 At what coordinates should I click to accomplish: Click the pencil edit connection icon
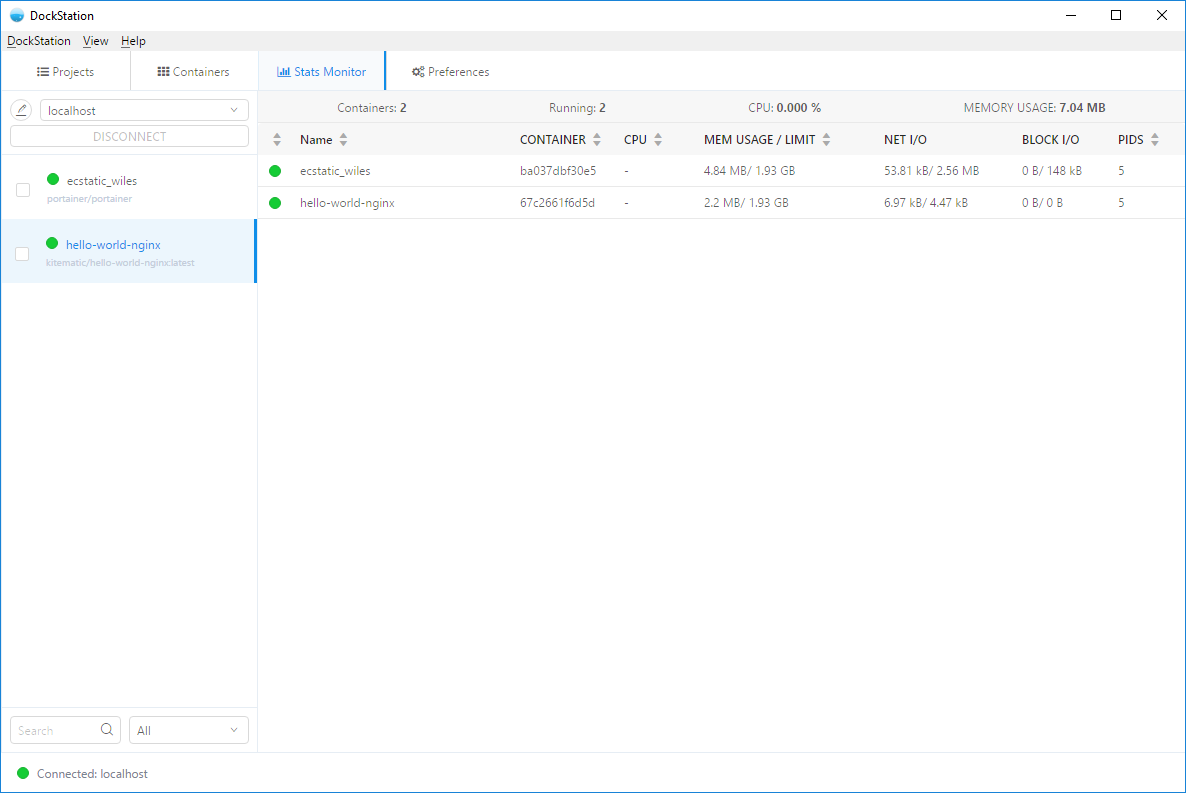point(22,110)
